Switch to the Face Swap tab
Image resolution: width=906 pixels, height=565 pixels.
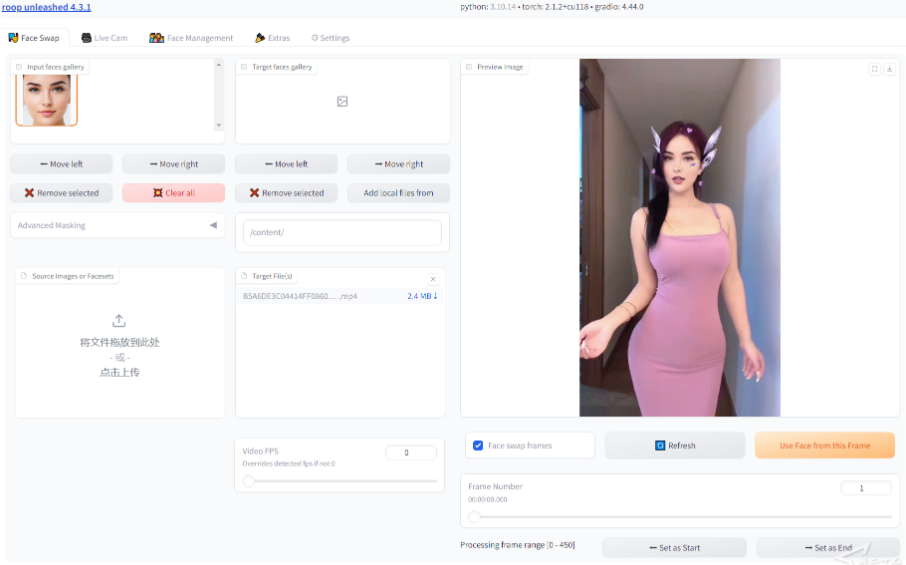(x=34, y=38)
